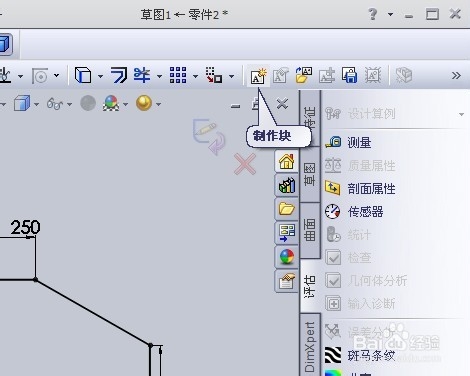
Task: Click the Save Block floppy-disk icon
Action: (349, 75)
